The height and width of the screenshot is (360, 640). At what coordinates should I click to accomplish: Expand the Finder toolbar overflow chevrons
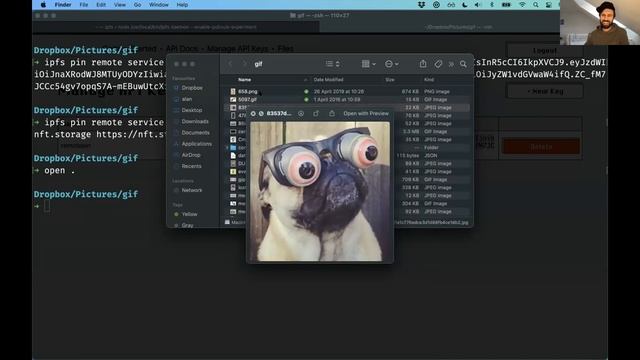pos(451,64)
